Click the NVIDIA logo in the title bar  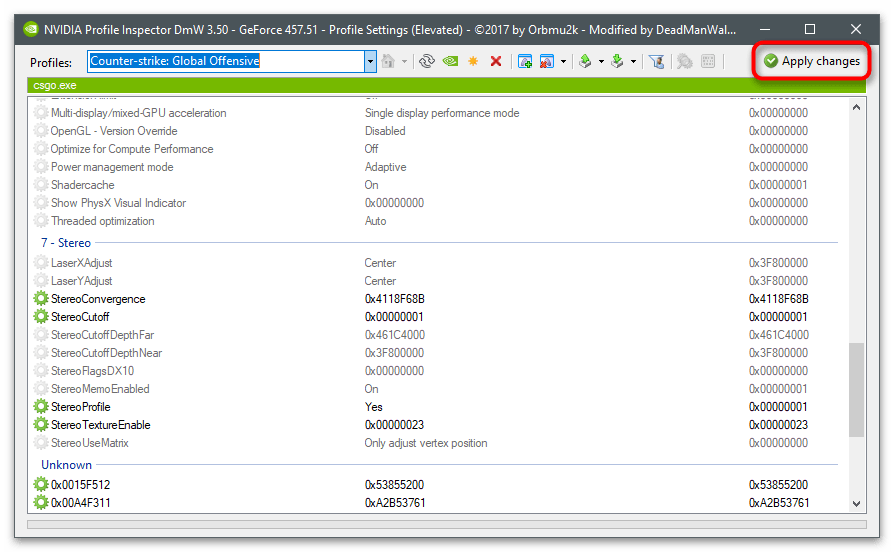click(30, 29)
